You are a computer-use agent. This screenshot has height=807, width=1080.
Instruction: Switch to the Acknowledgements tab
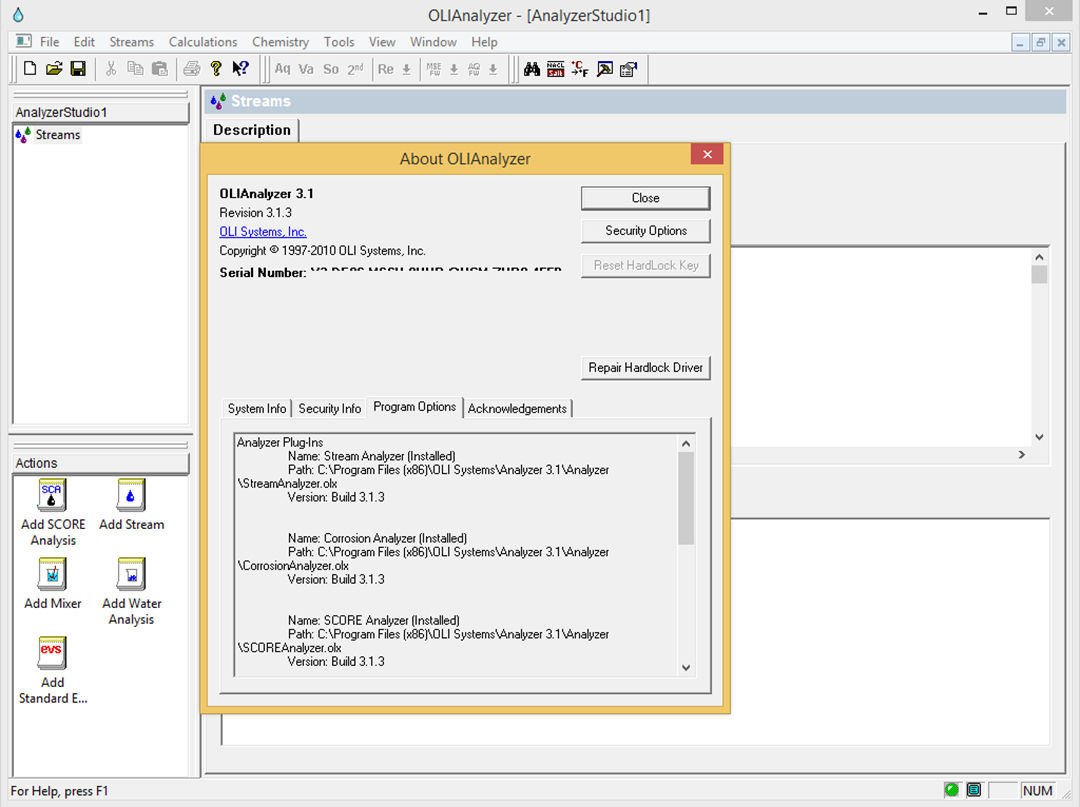click(517, 408)
